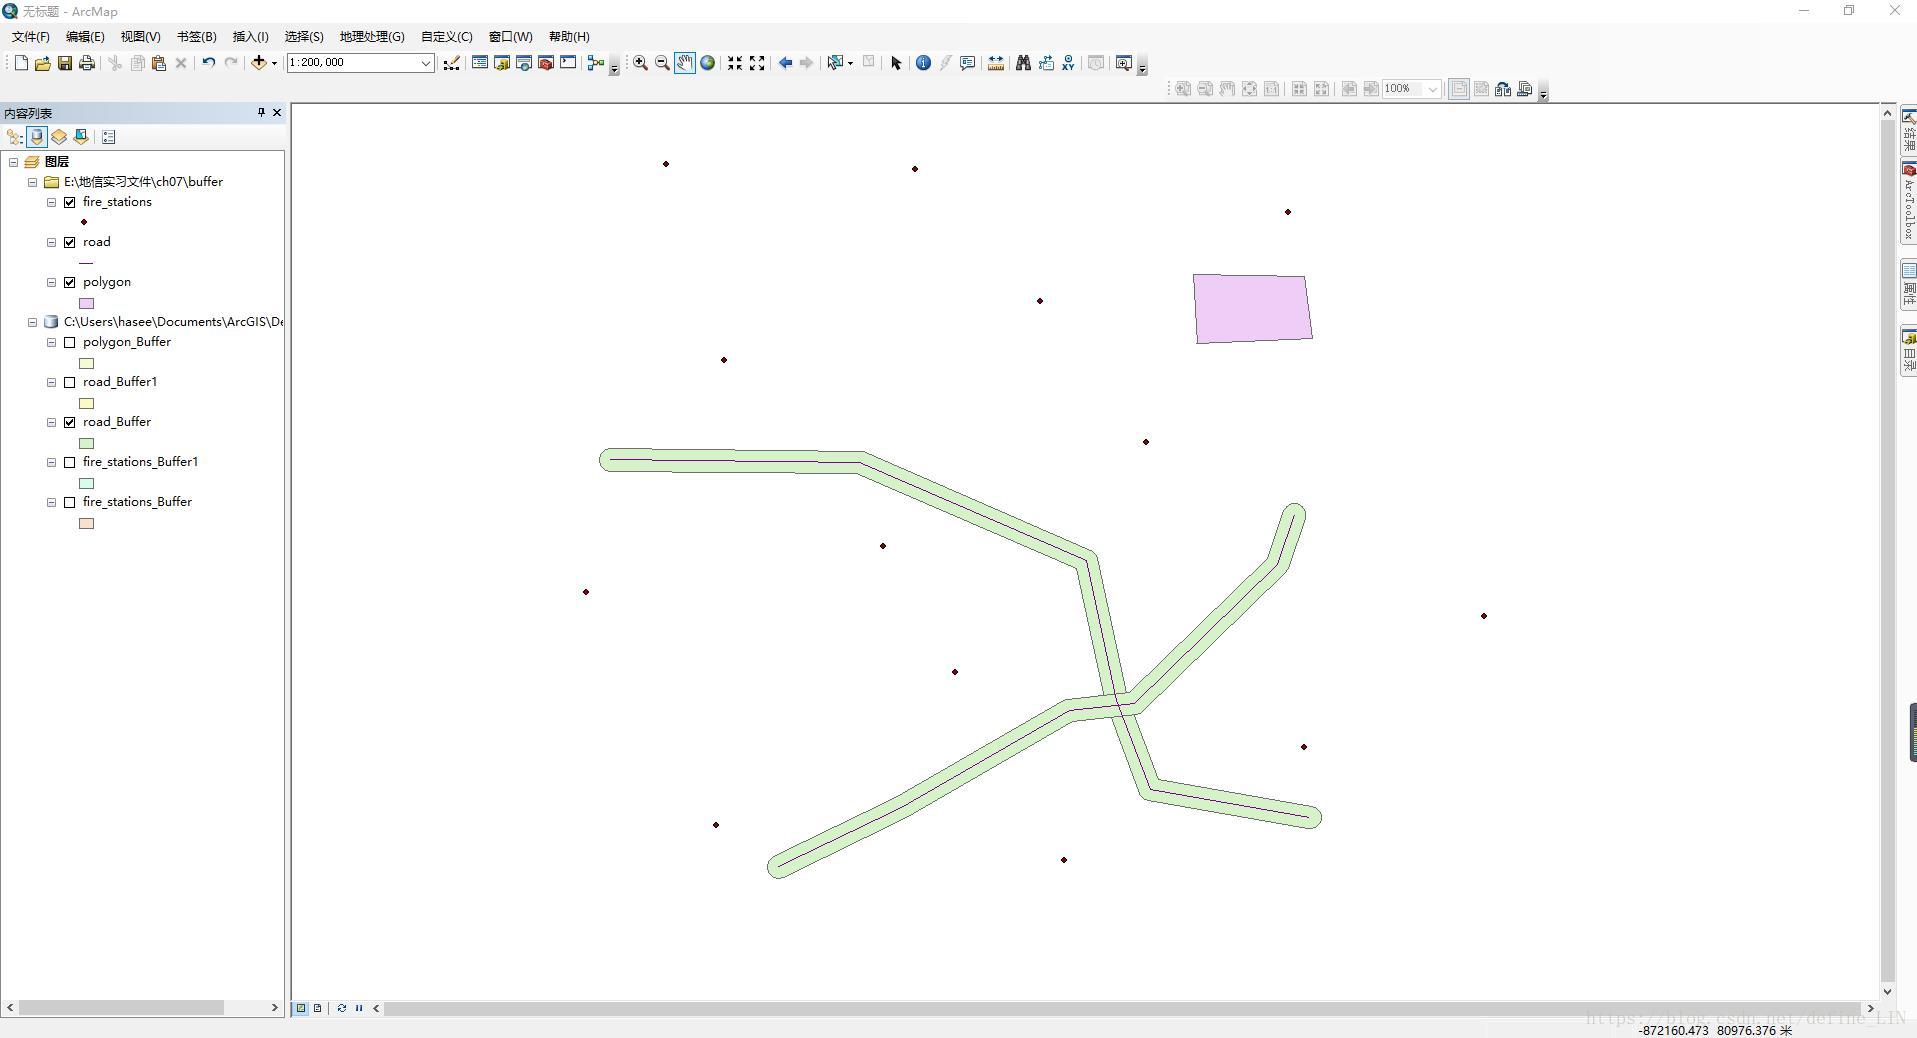Image resolution: width=1917 pixels, height=1038 pixels.
Task: Open the 文件(F) menu
Action: point(31,36)
